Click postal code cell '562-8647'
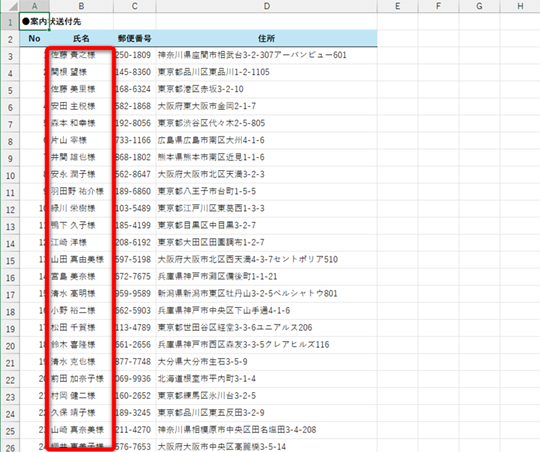The height and width of the screenshot is (452, 540). tap(135, 175)
